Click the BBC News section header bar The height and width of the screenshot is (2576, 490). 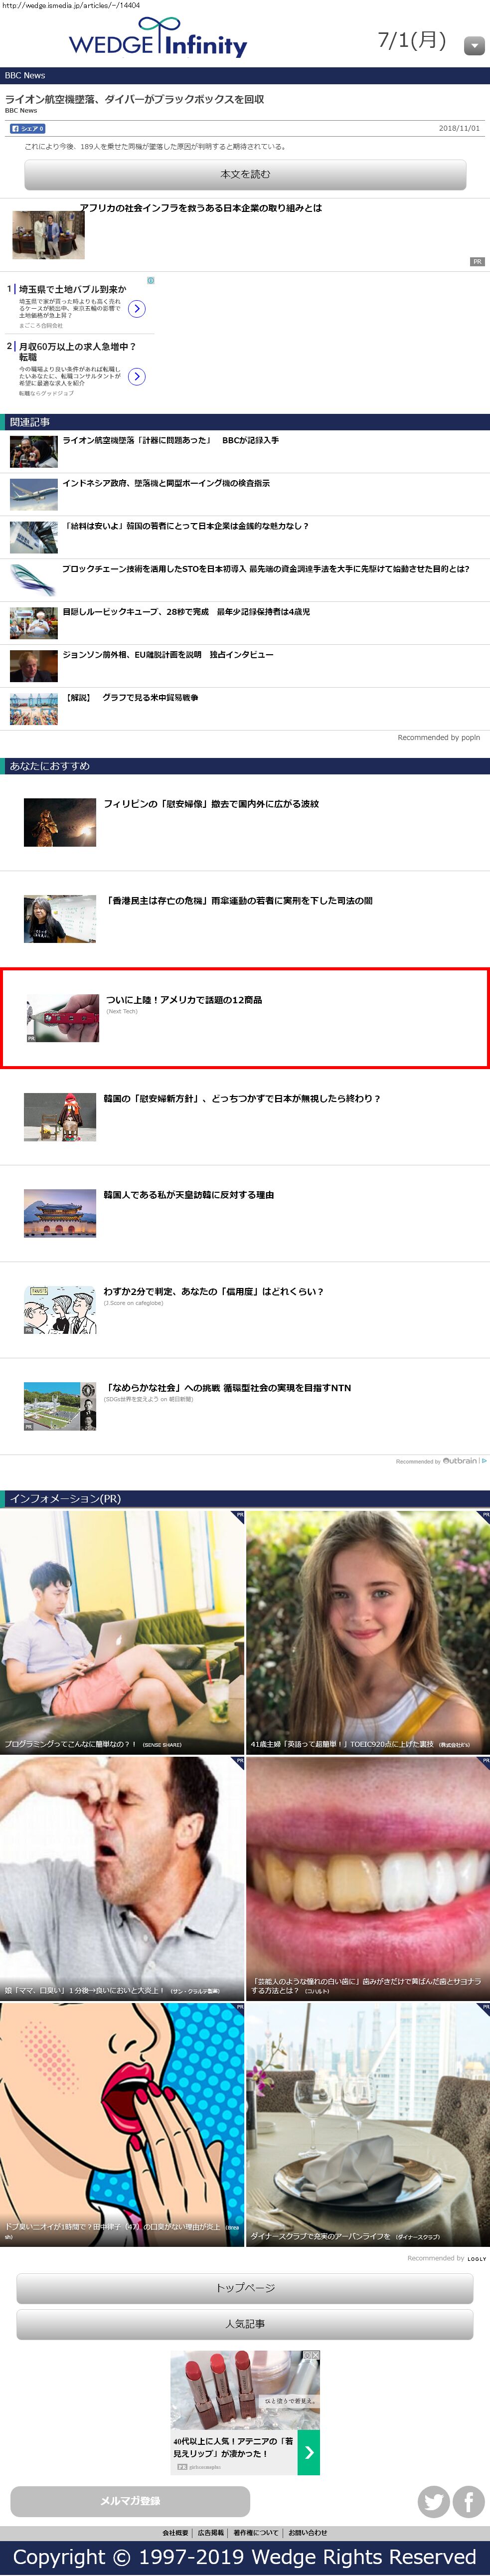coord(245,75)
